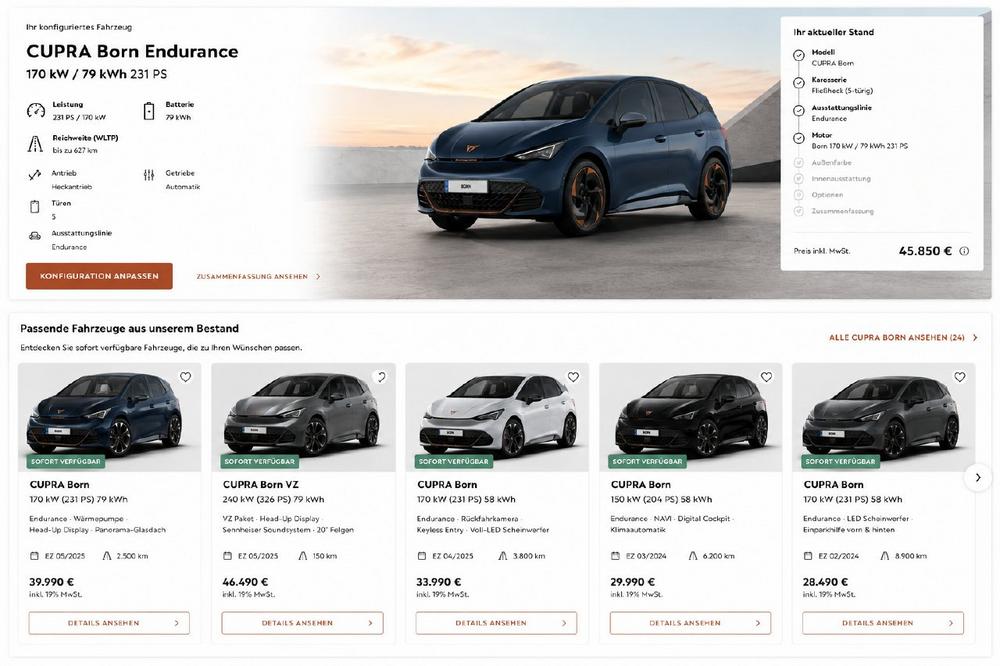
Task: Open Alle CUPRA Born ansehen (24) link
Action: click(x=897, y=337)
